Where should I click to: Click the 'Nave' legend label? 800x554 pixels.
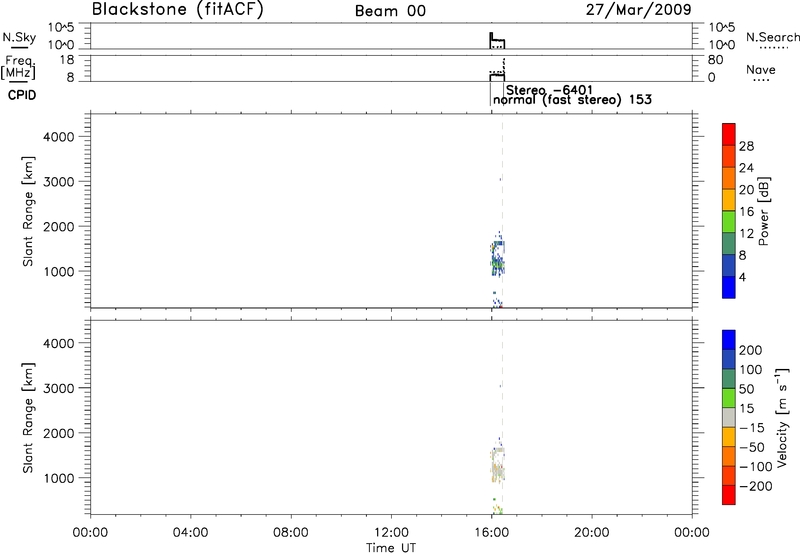pyautogui.click(x=761, y=70)
